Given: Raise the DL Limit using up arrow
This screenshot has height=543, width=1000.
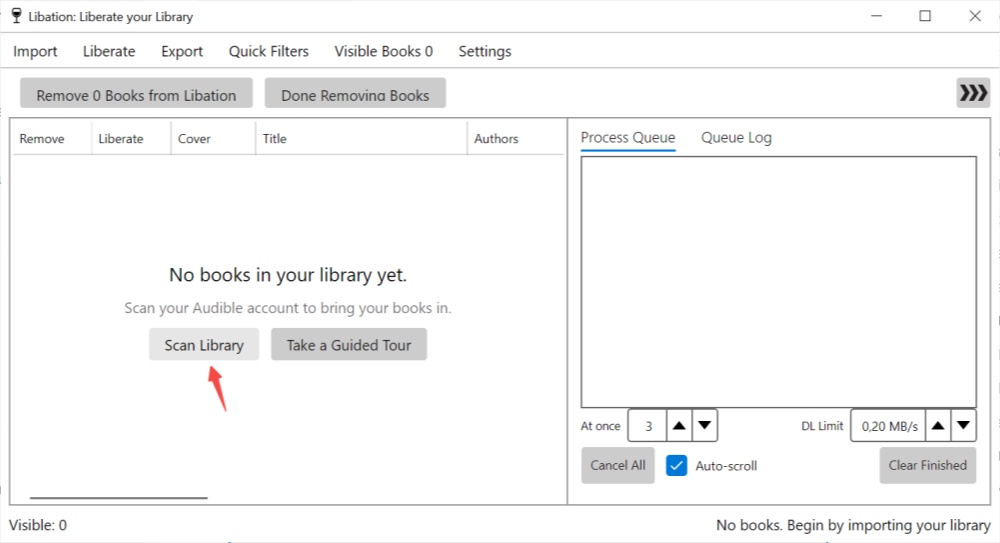Looking at the screenshot, I should tap(938, 426).
